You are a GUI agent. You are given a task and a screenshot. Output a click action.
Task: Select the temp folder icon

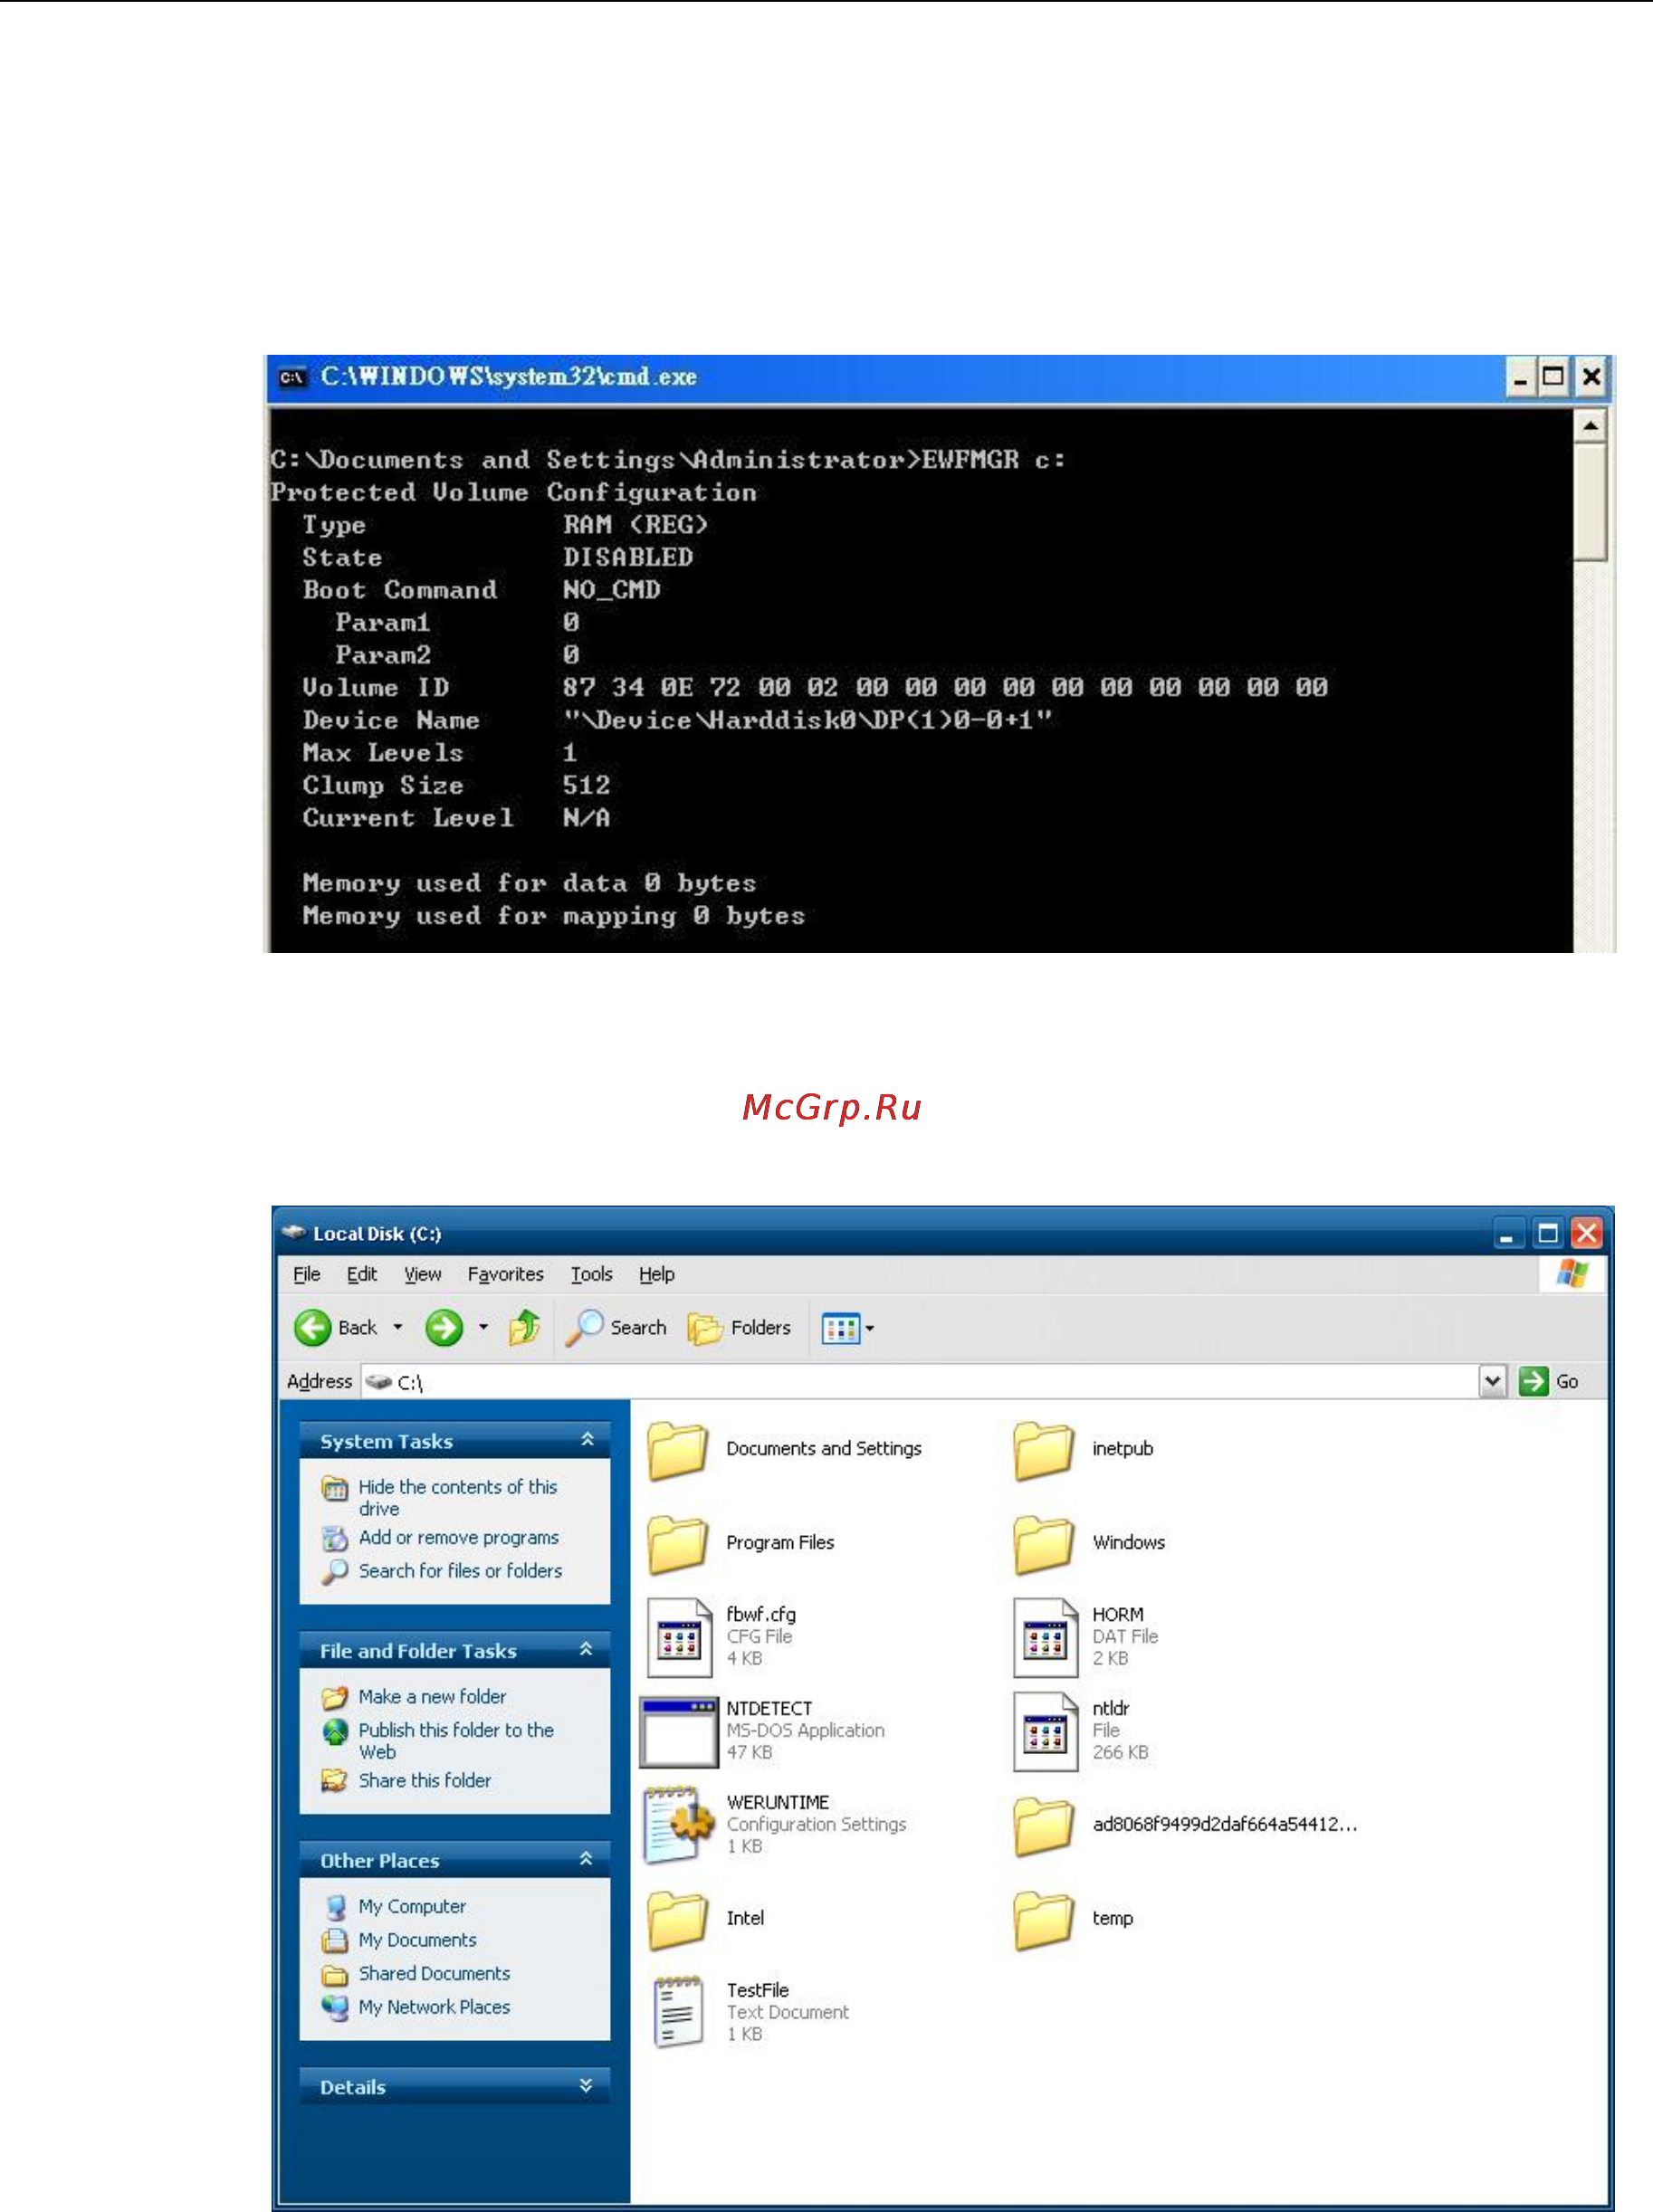point(1043,1919)
